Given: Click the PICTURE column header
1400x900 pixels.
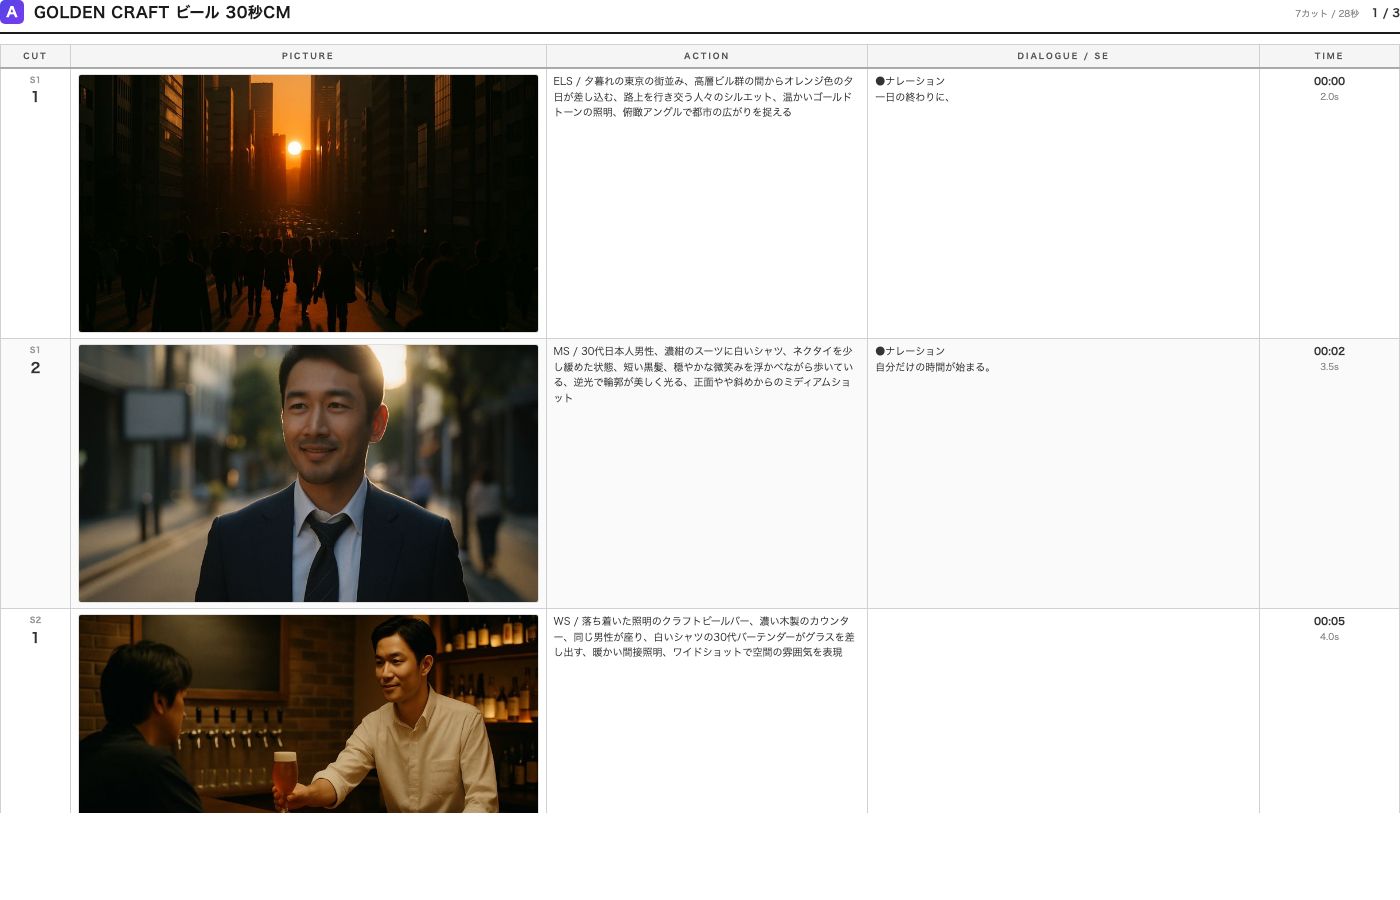Looking at the screenshot, I should pyautogui.click(x=308, y=56).
